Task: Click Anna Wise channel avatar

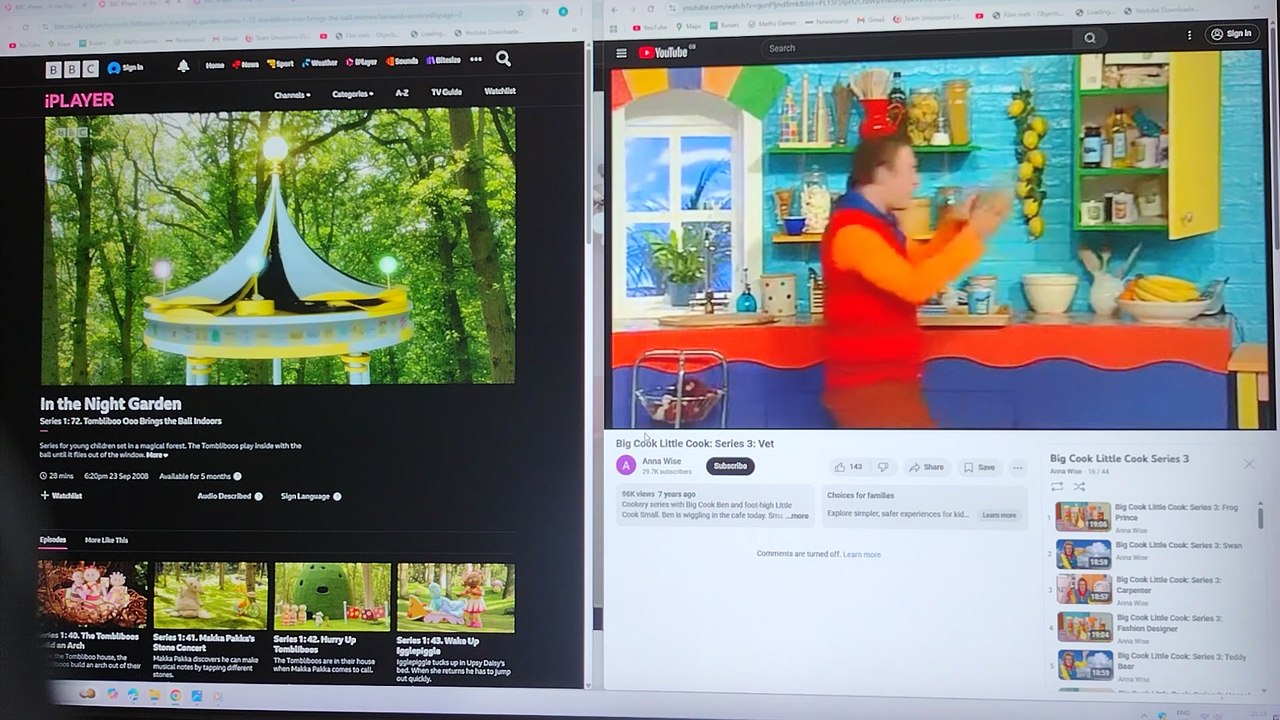Action: point(626,465)
